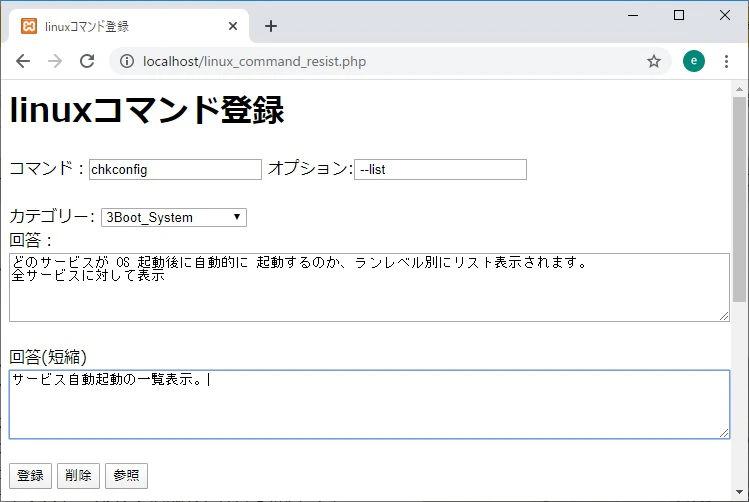Click the カテゴリー: label text
749x502 pixels.
tap(53, 216)
